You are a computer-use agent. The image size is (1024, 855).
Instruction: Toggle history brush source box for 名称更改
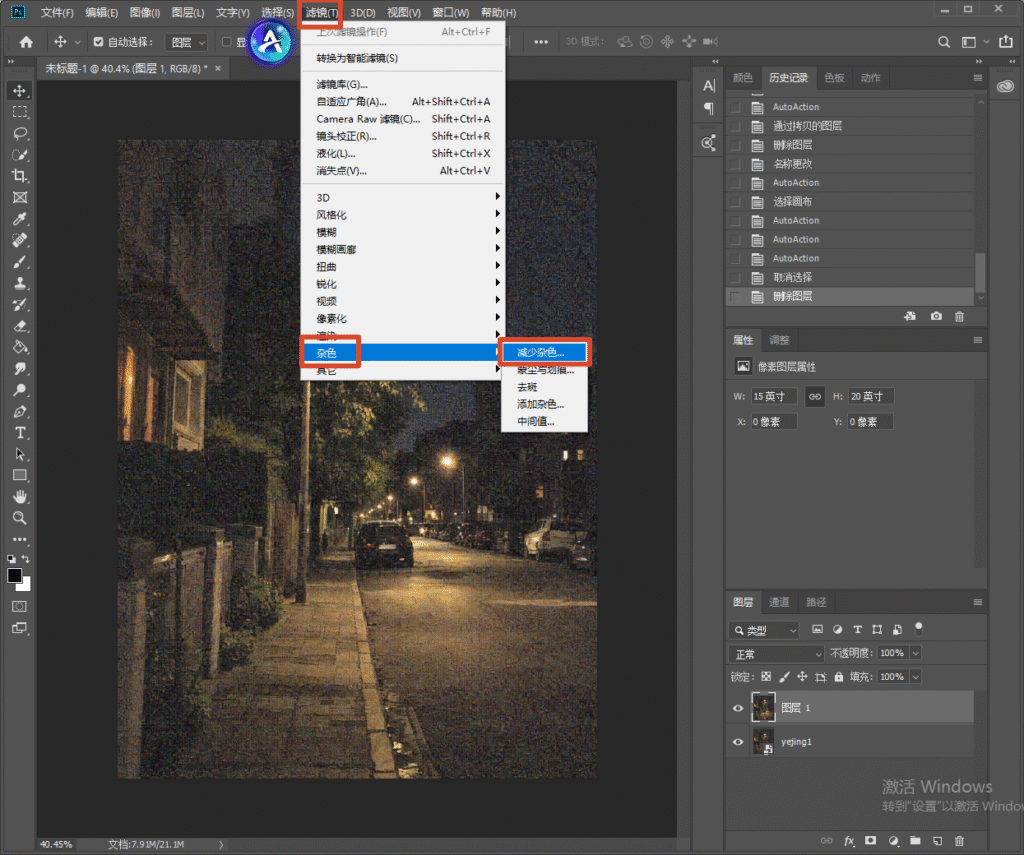pyautogui.click(x=735, y=164)
